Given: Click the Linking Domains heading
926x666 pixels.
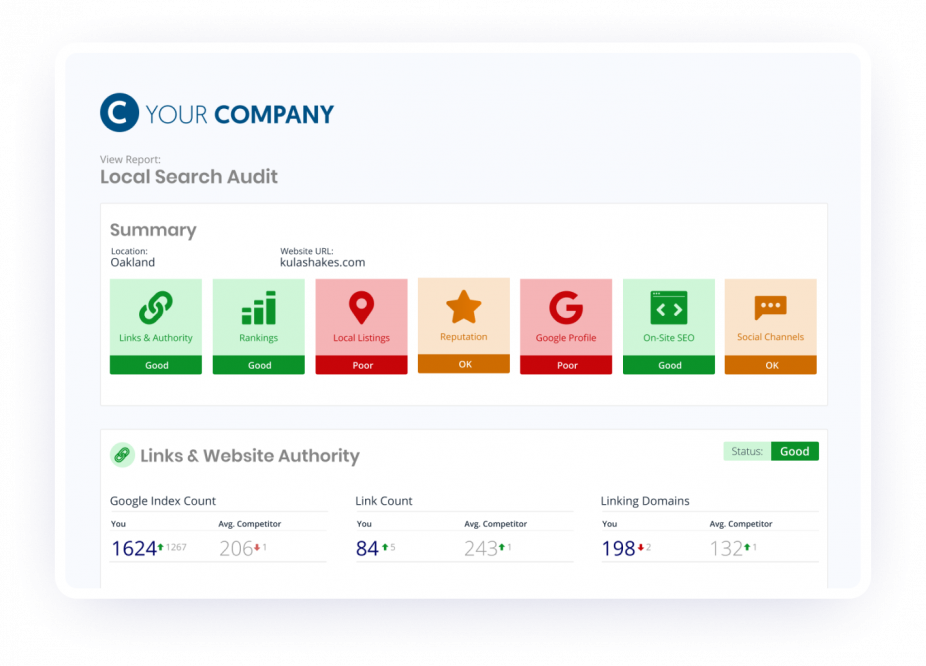Looking at the screenshot, I should coord(645,501).
